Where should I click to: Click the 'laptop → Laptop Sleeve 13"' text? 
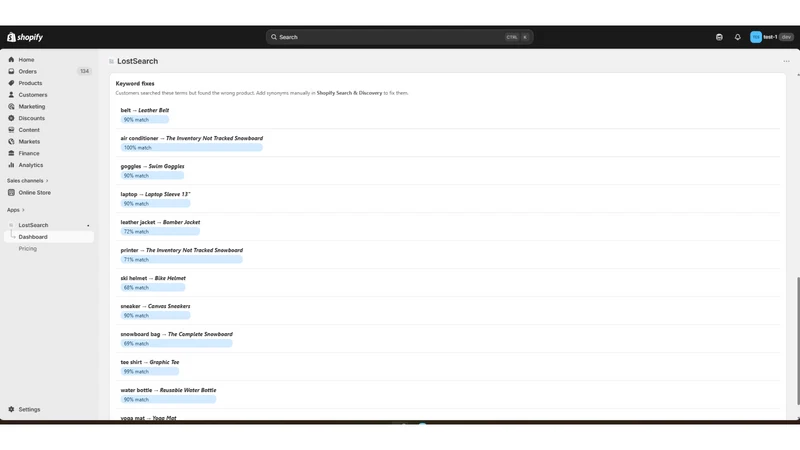(156, 194)
